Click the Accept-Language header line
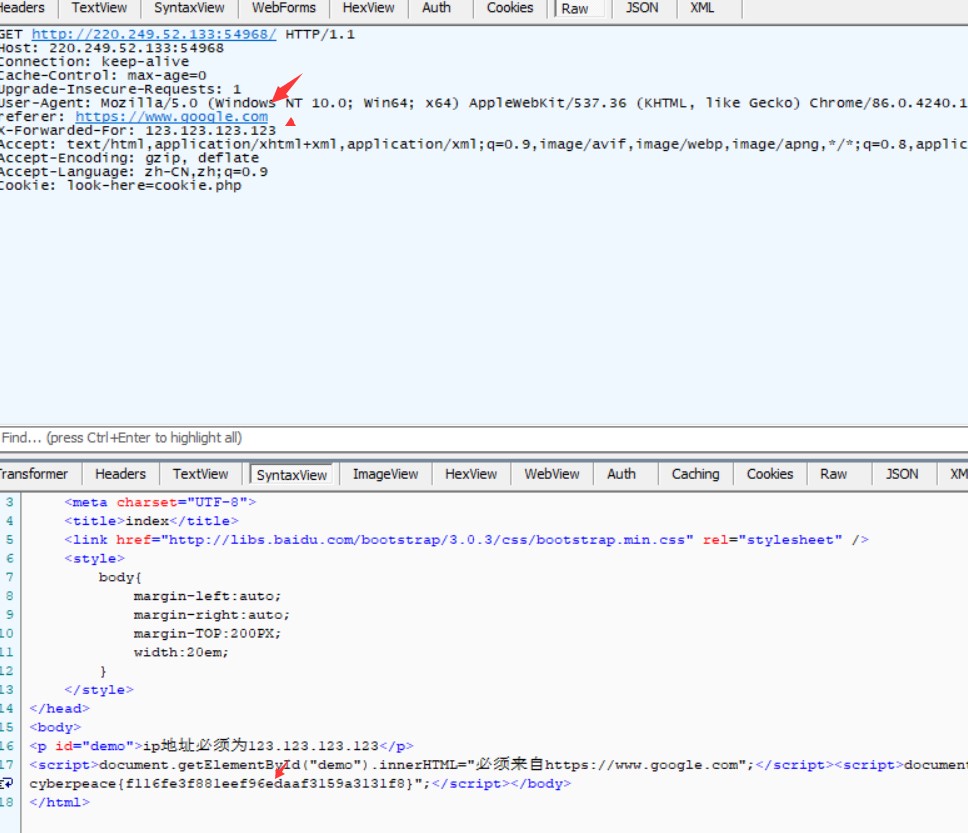The image size is (968, 833). click(x=134, y=172)
